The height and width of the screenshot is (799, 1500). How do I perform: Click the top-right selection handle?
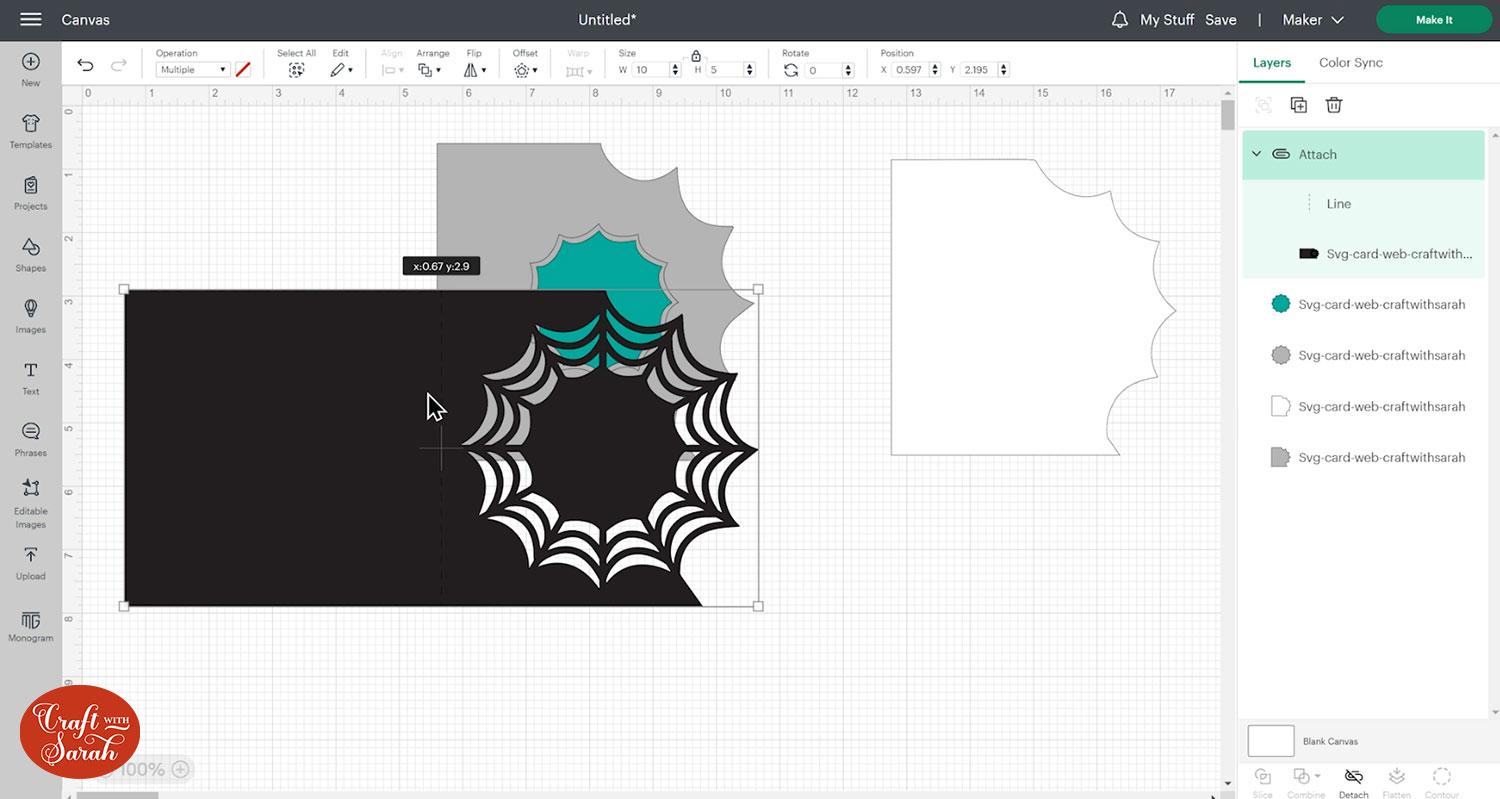pos(758,289)
